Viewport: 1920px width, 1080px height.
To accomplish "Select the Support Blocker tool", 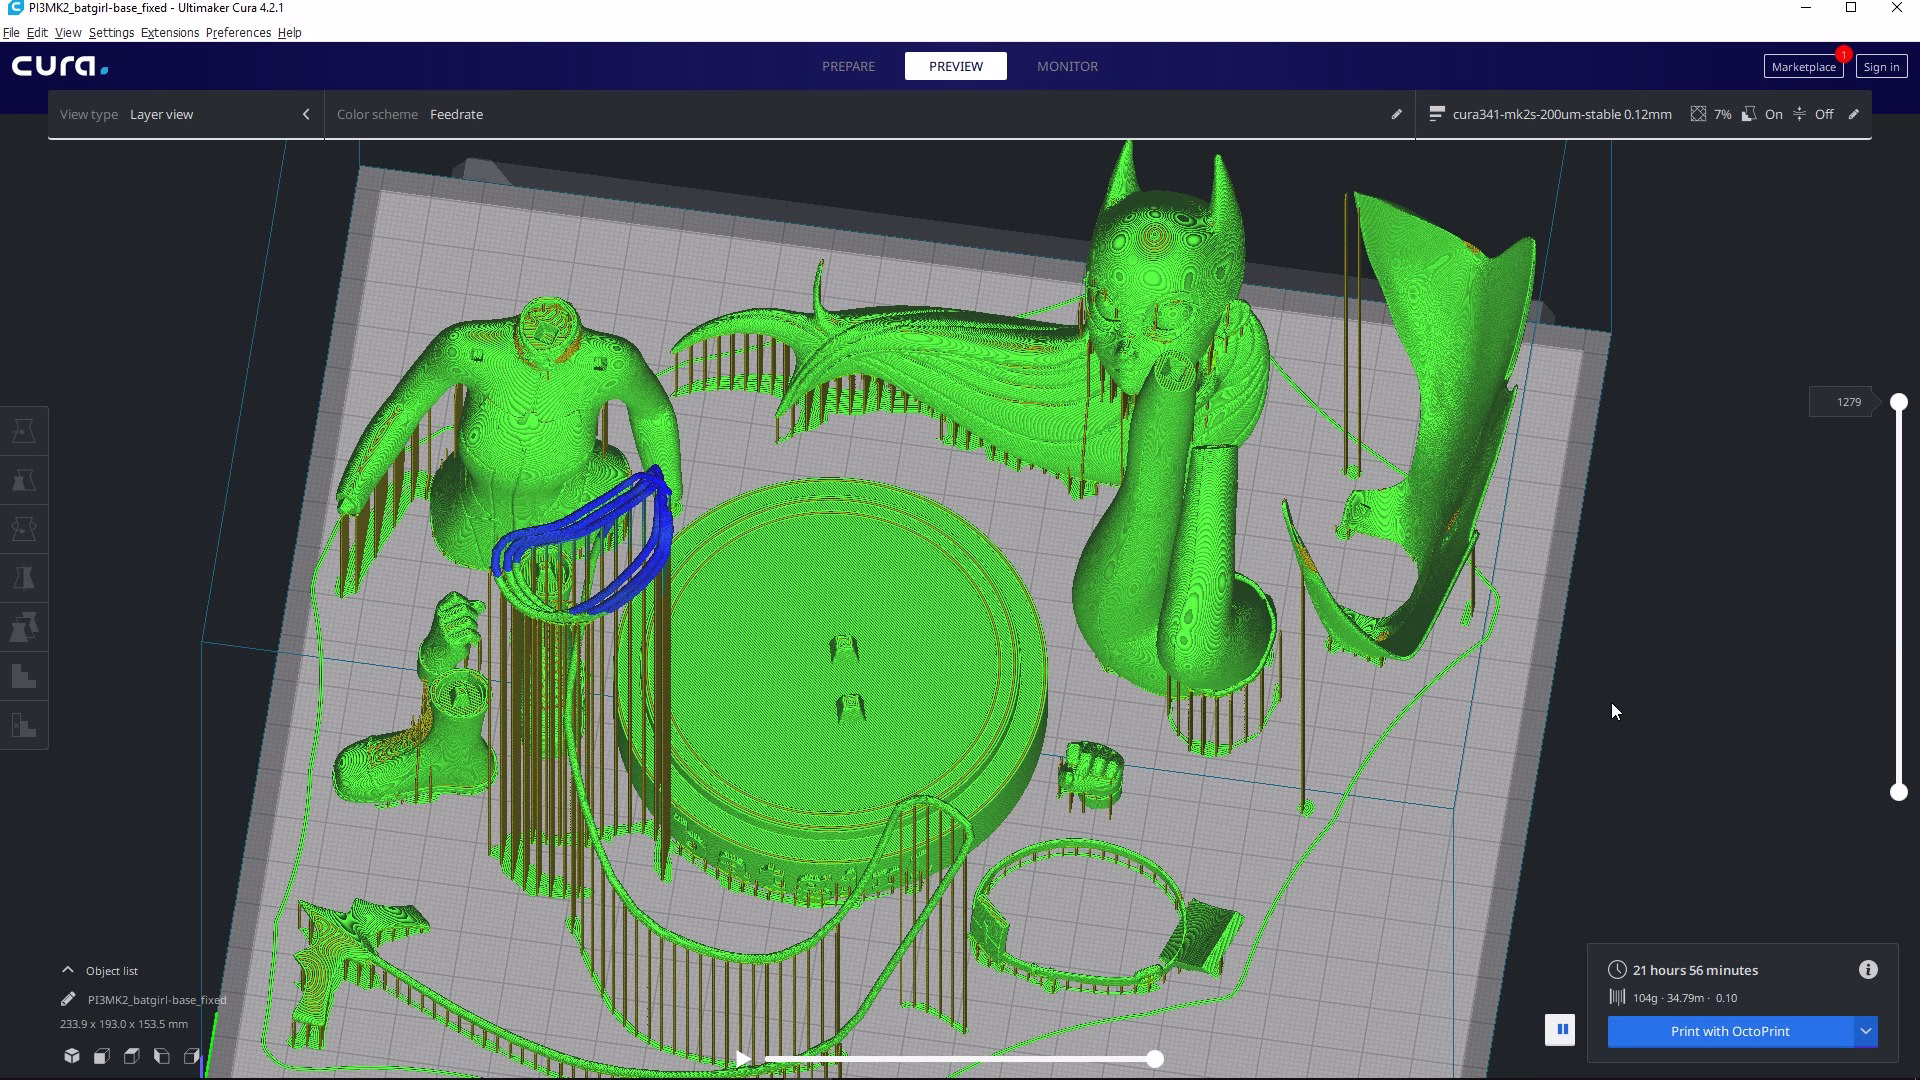I will click(24, 676).
